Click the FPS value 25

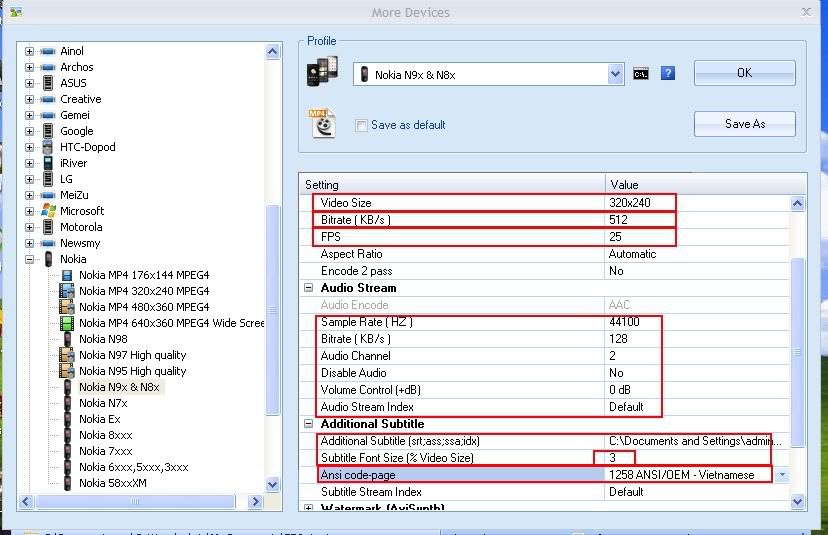click(615, 237)
